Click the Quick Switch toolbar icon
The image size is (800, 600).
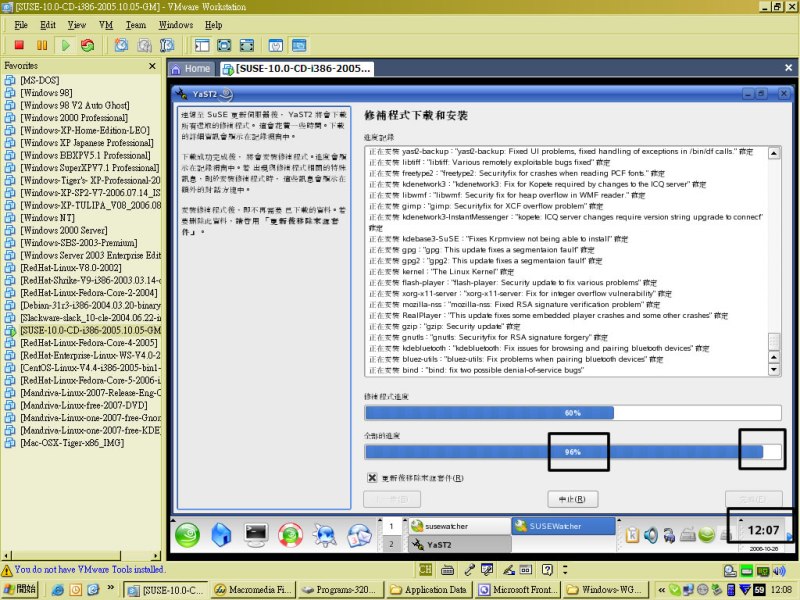246,45
